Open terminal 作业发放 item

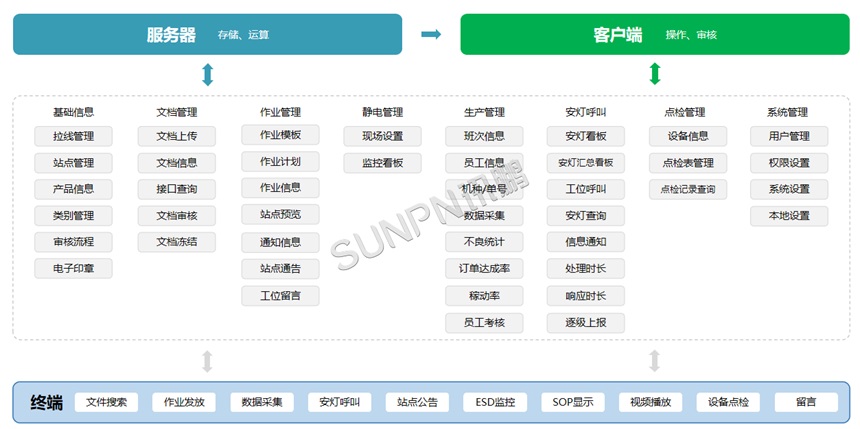[184, 402]
